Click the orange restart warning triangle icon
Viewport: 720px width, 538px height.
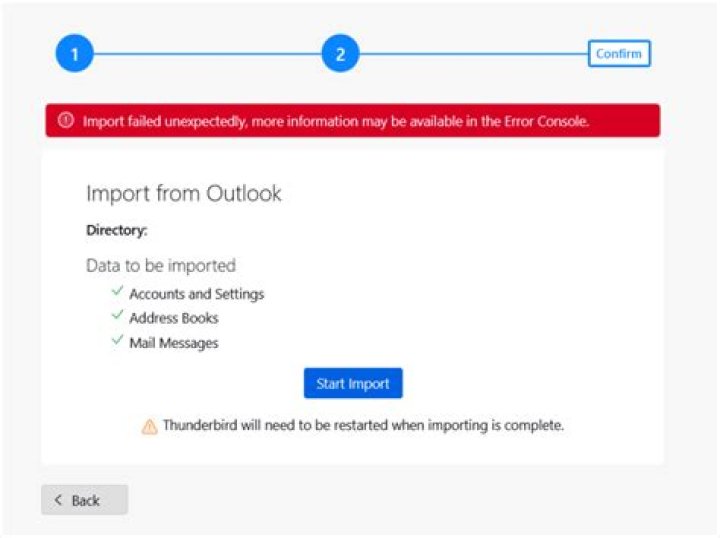point(149,426)
